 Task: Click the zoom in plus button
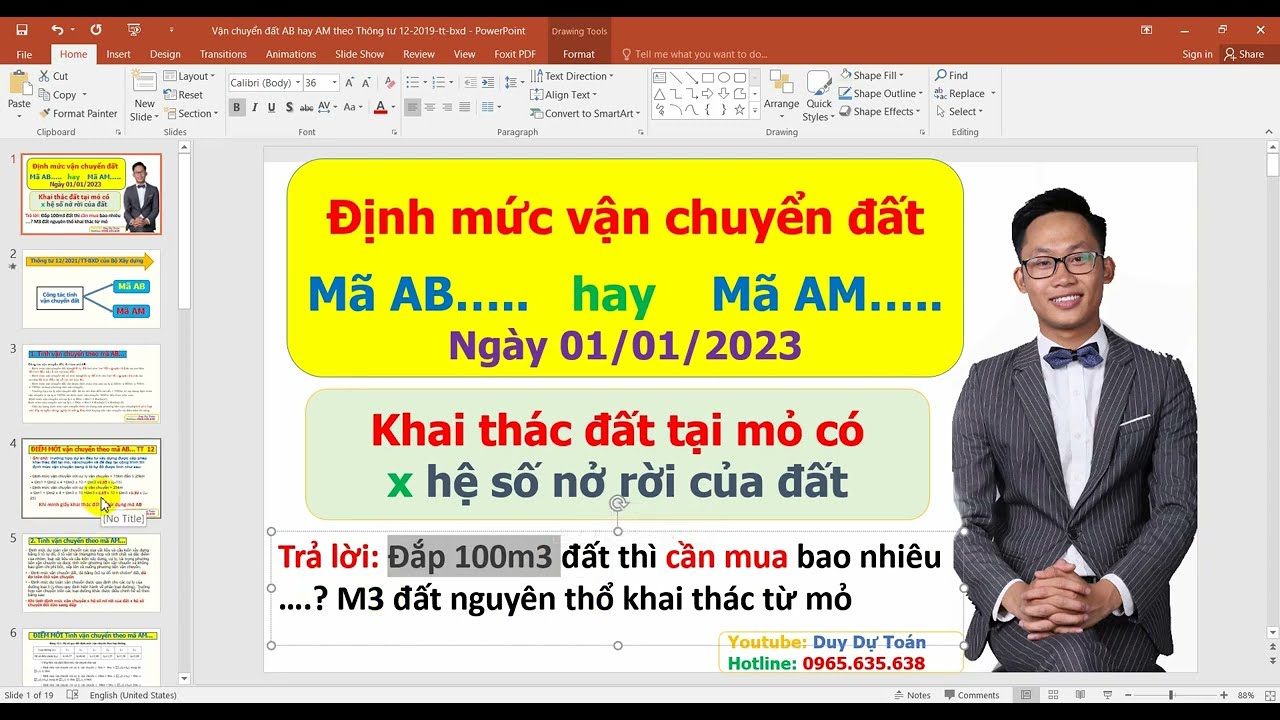coord(1223,695)
